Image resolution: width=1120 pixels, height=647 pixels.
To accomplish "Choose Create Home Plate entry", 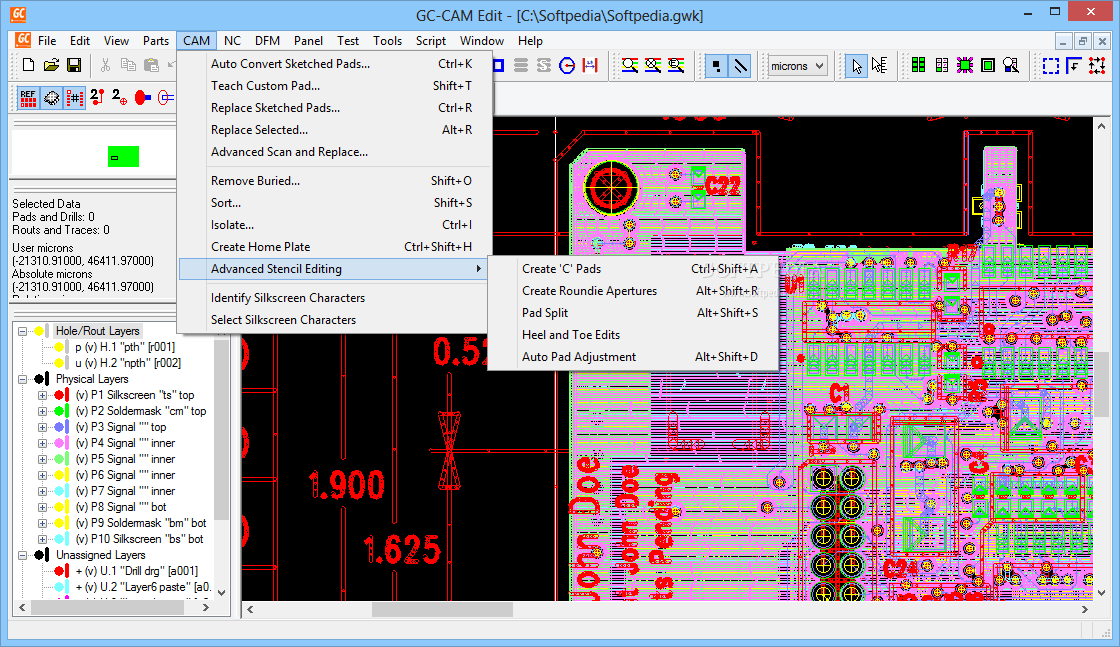I will (x=335, y=247).
